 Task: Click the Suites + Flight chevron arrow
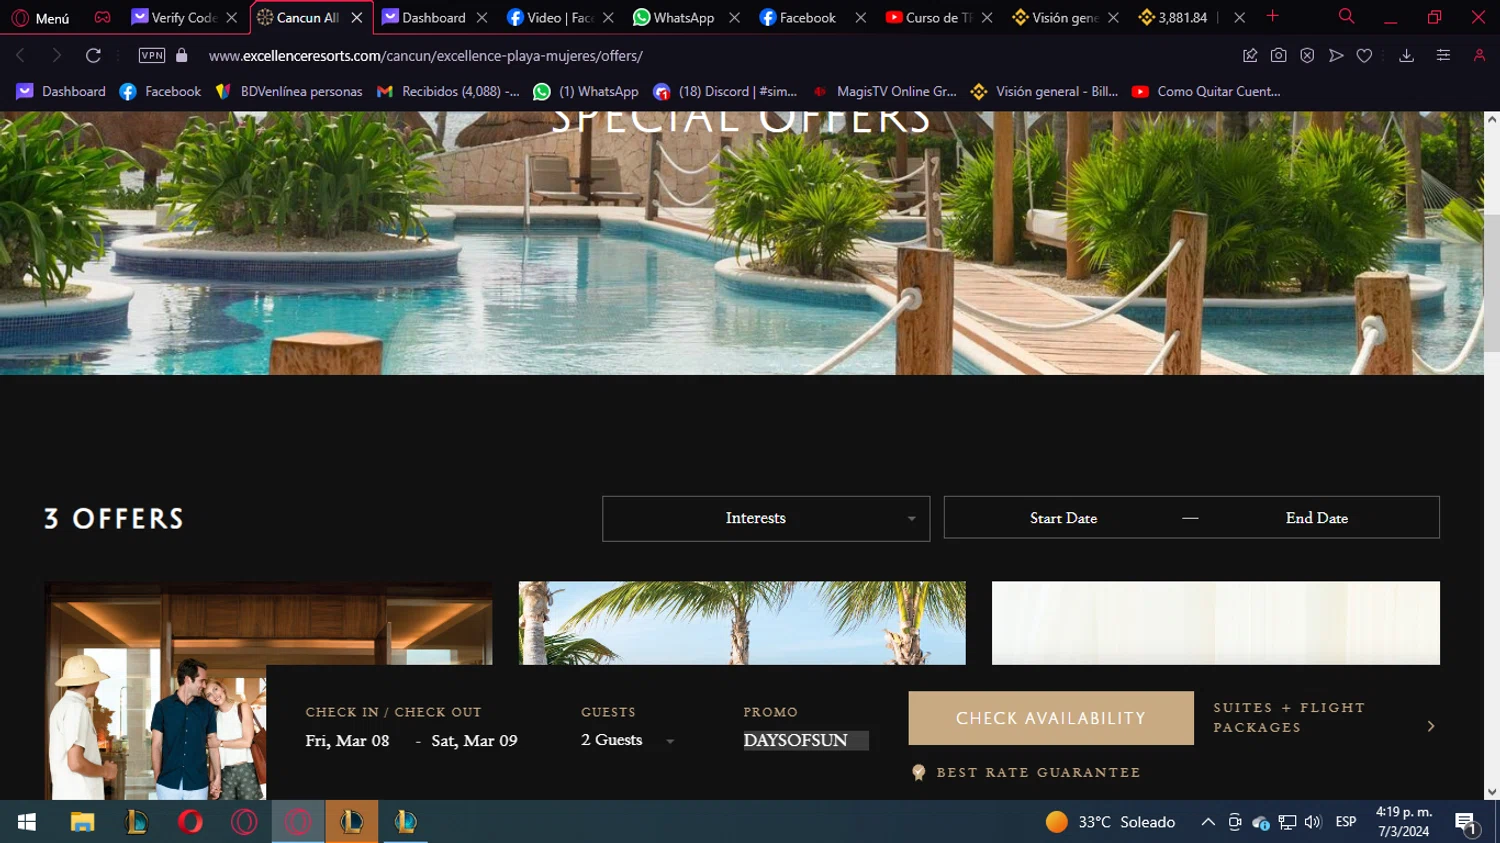tap(1431, 727)
